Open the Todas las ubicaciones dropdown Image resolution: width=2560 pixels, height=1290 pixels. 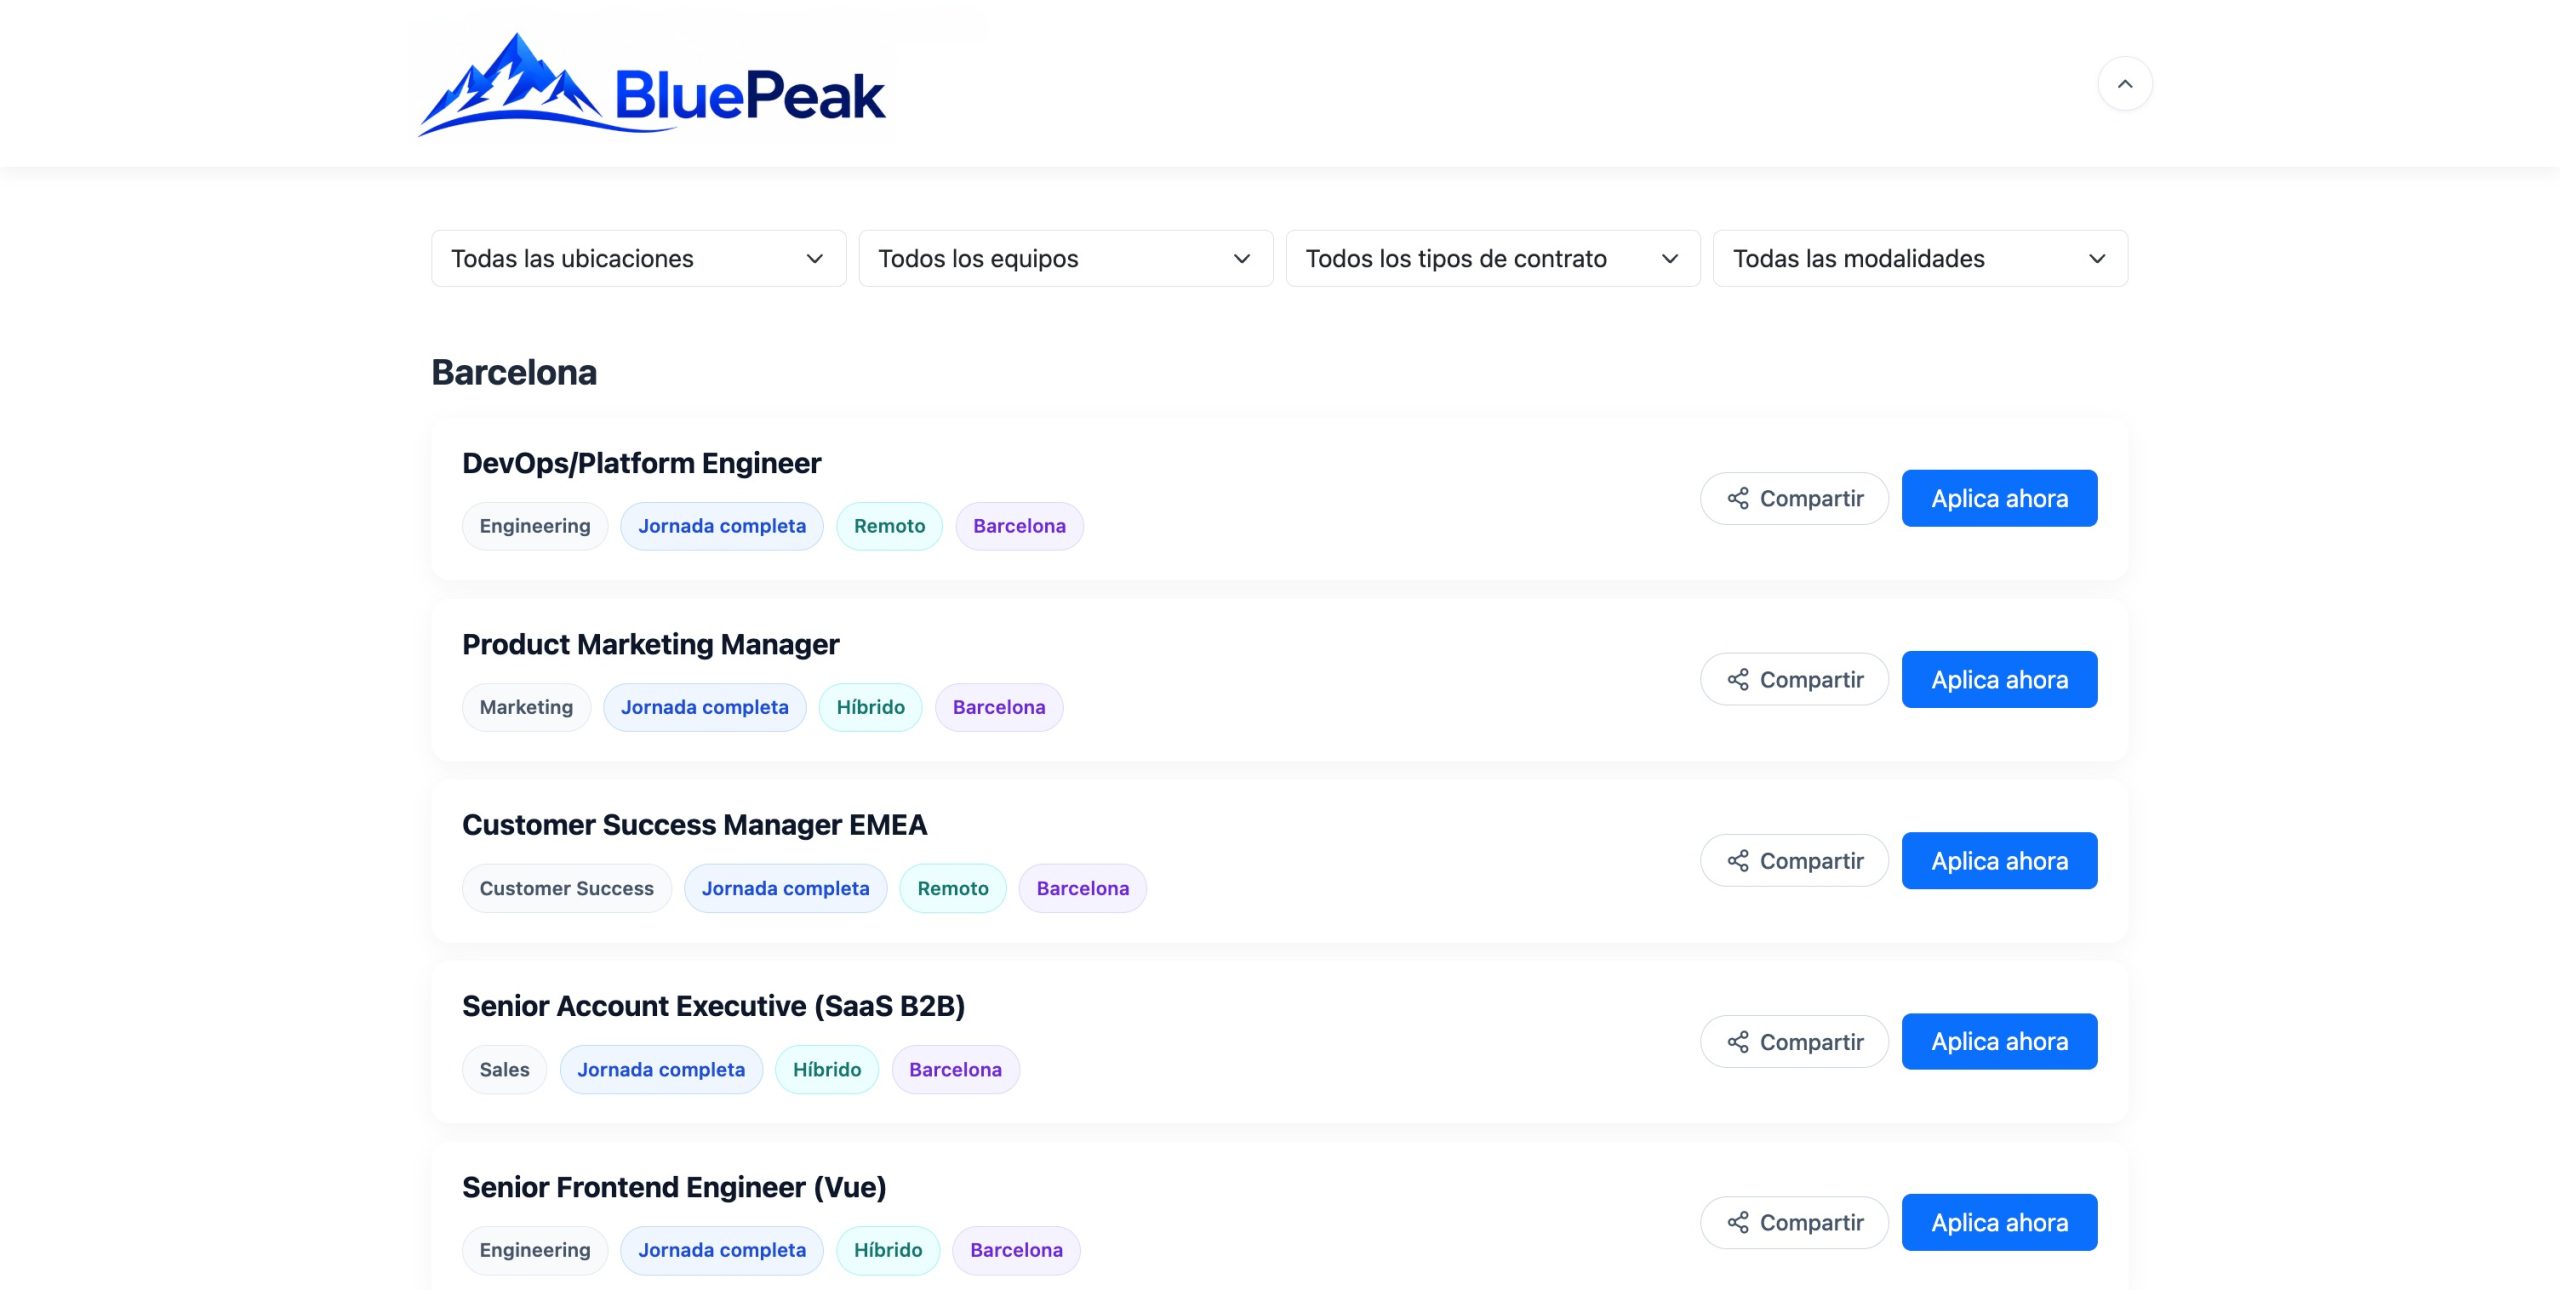pyautogui.click(x=638, y=259)
